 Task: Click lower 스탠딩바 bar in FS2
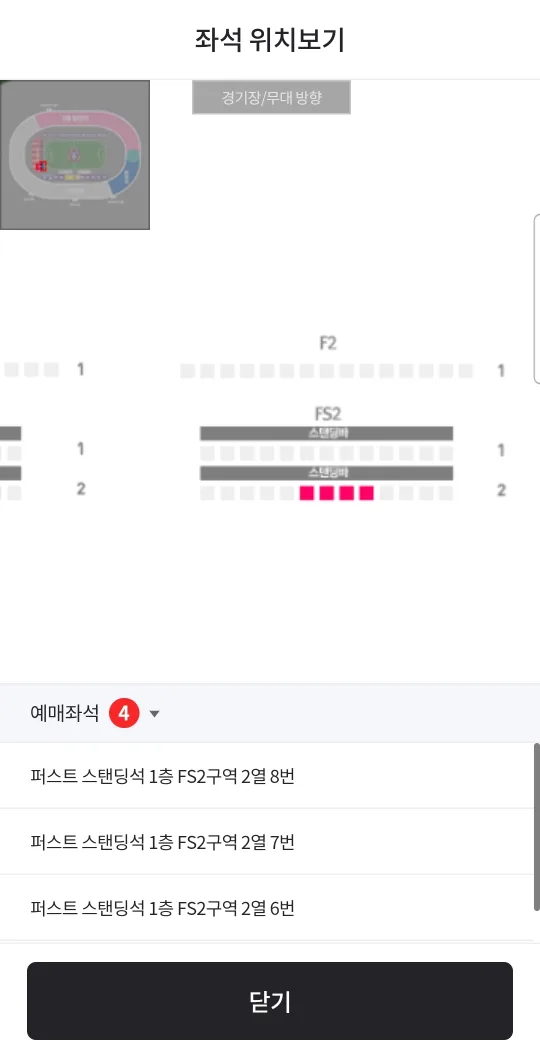tap(326, 472)
